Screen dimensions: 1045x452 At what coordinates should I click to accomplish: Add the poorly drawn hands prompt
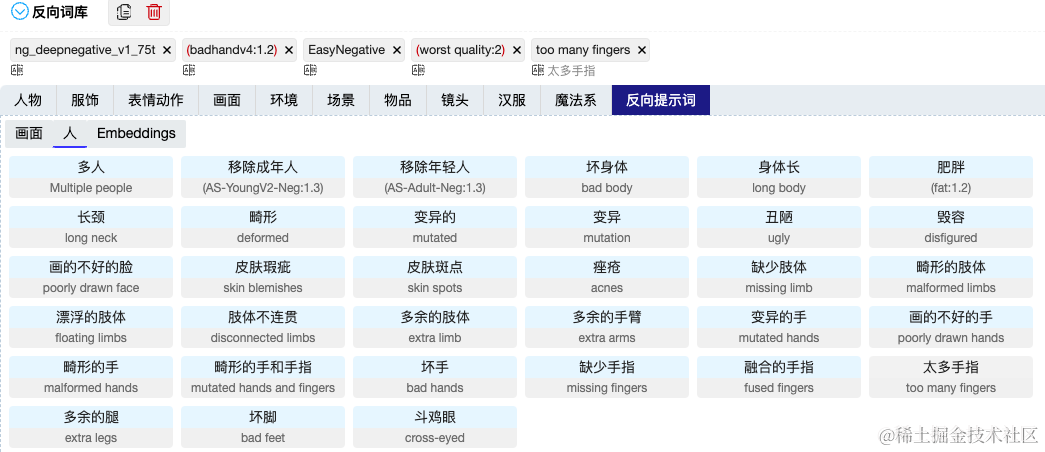click(x=951, y=327)
